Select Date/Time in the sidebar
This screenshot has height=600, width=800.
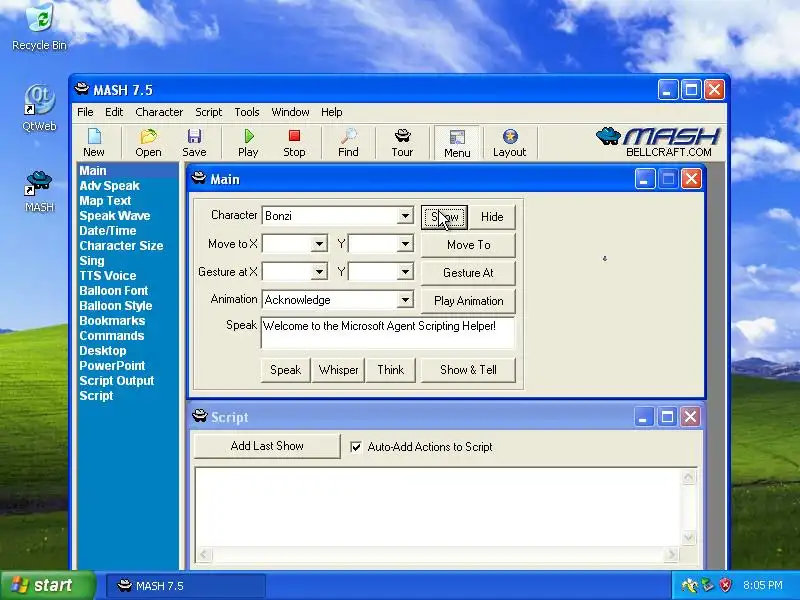coord(108,231)
